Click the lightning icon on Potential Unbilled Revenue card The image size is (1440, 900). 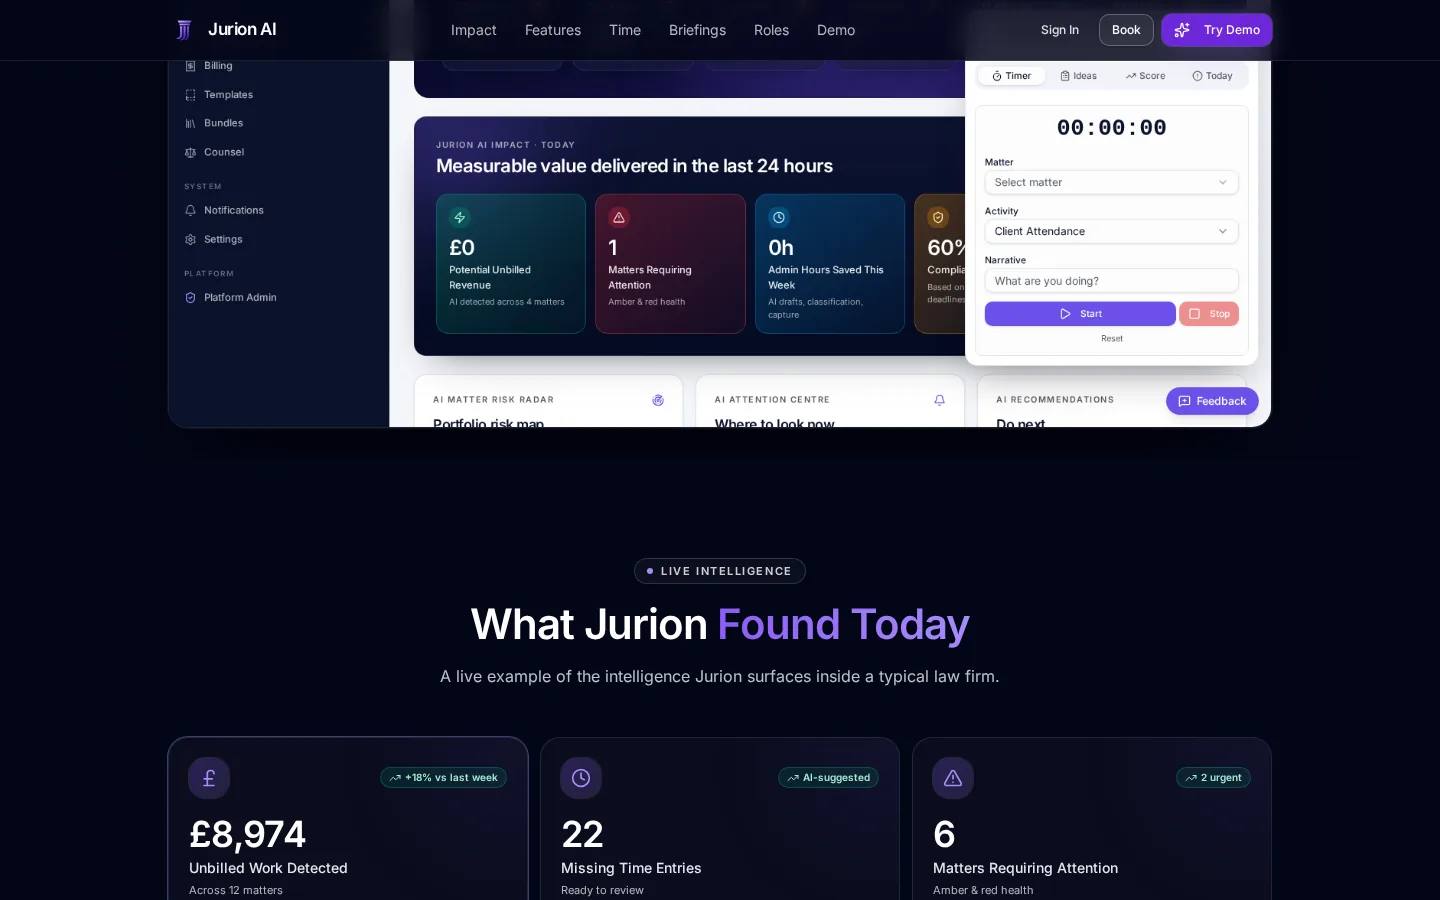click(460, 217)
